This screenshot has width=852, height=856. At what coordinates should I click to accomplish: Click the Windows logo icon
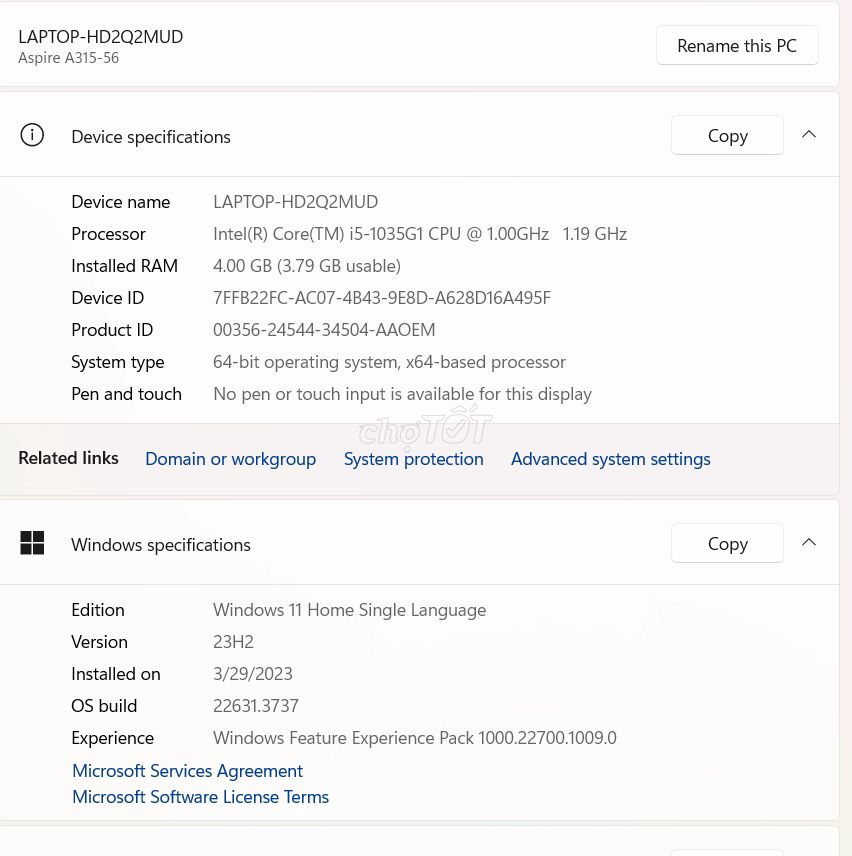point(32,543)
